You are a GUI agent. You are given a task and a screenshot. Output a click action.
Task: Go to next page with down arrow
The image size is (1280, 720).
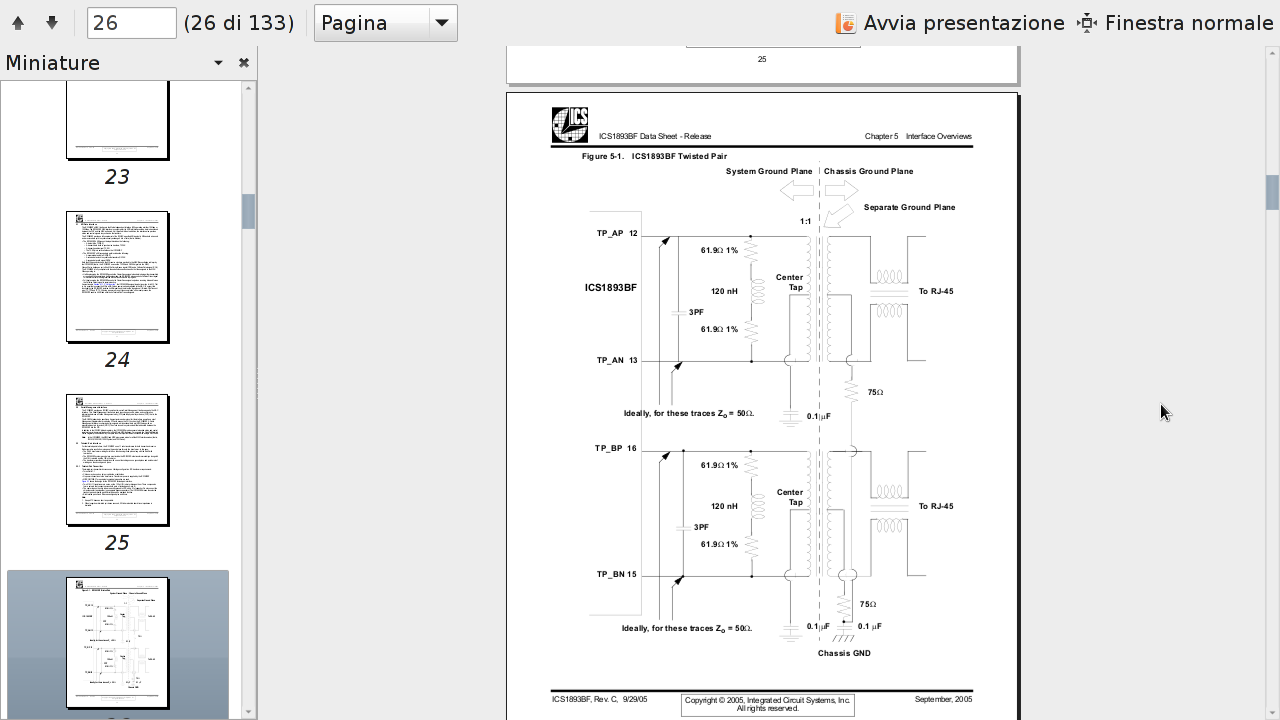pyautogui.click(x=52, y=23)
